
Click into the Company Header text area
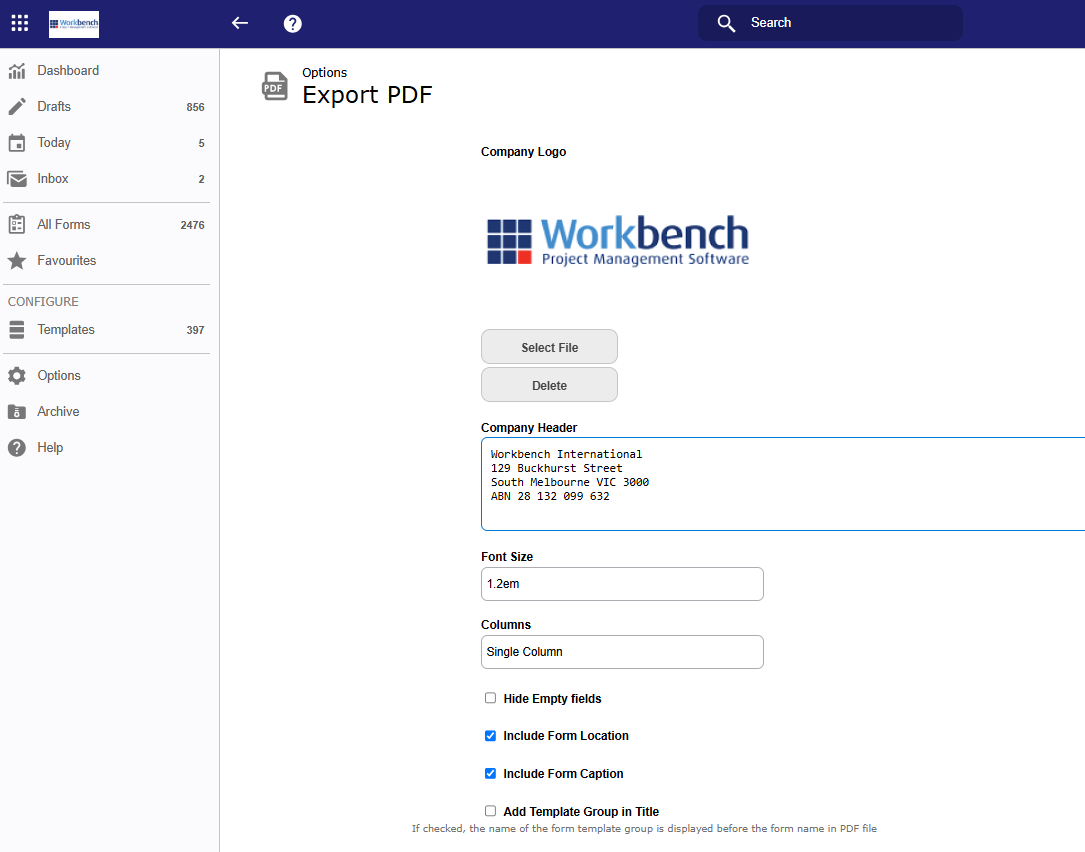point(783,484)
